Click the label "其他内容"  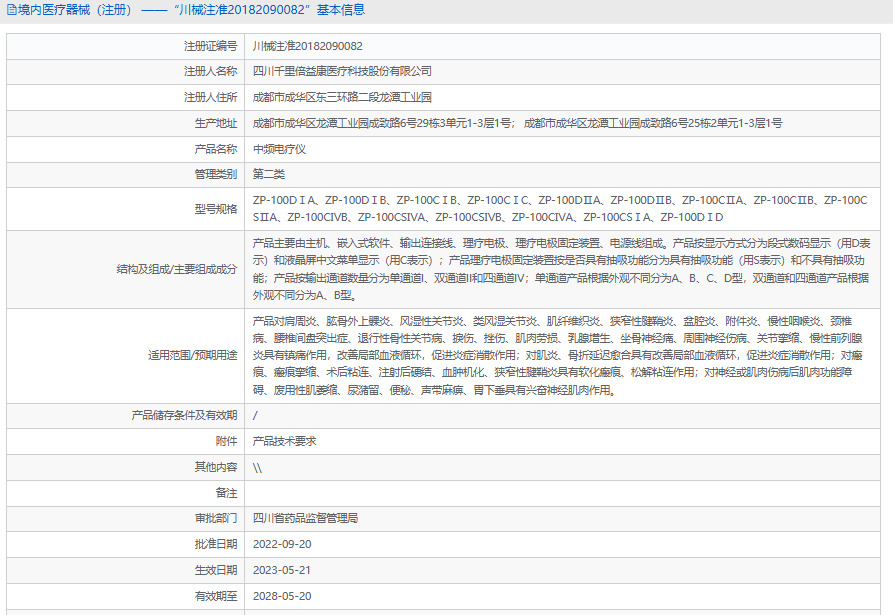pyautogui.click(x=216, y=467)
